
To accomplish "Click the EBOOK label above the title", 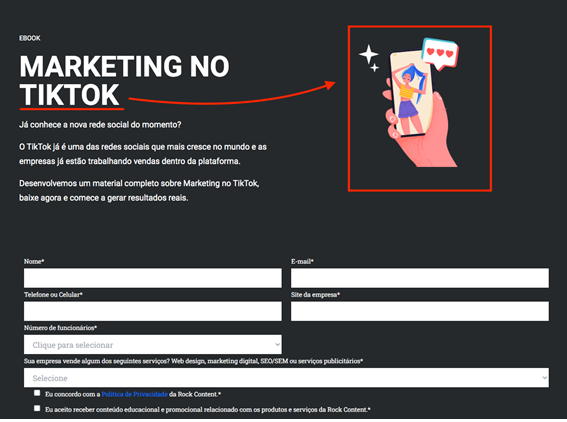I will [x=30, y=38].
